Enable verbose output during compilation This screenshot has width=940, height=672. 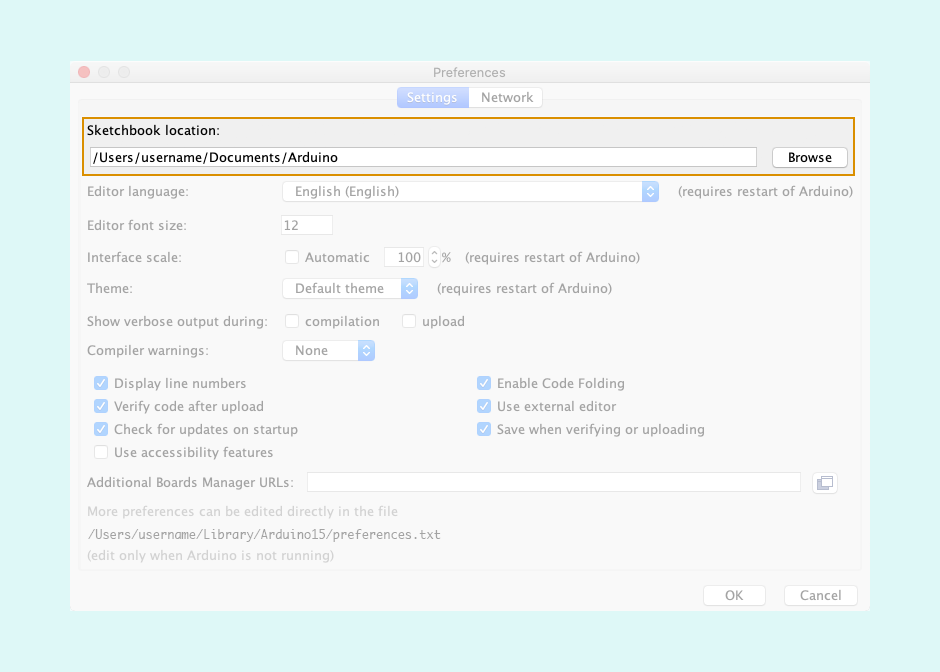[x=292, y=321]
